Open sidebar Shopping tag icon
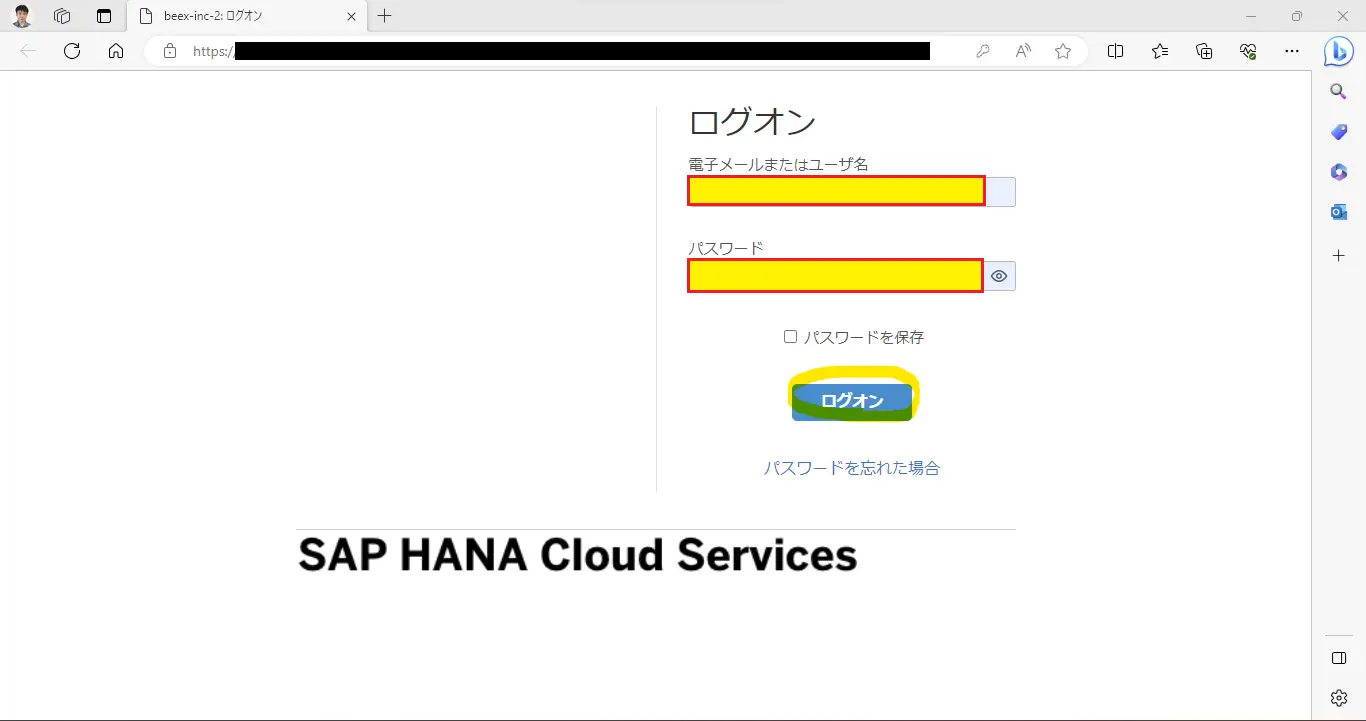This screenshot has width=1366, height=721. coord(1339,132)
